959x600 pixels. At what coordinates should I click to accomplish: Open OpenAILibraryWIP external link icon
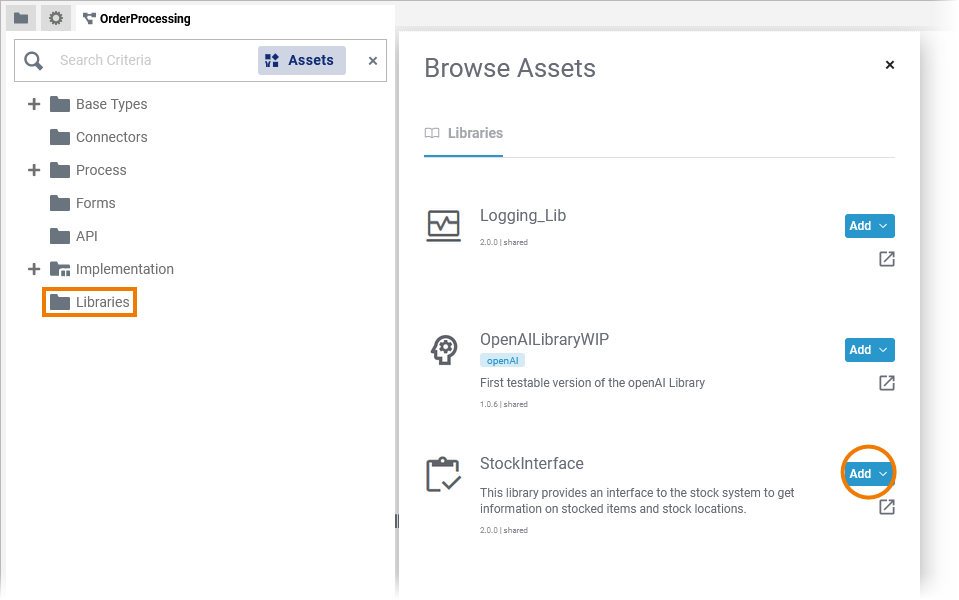[887, 383]
